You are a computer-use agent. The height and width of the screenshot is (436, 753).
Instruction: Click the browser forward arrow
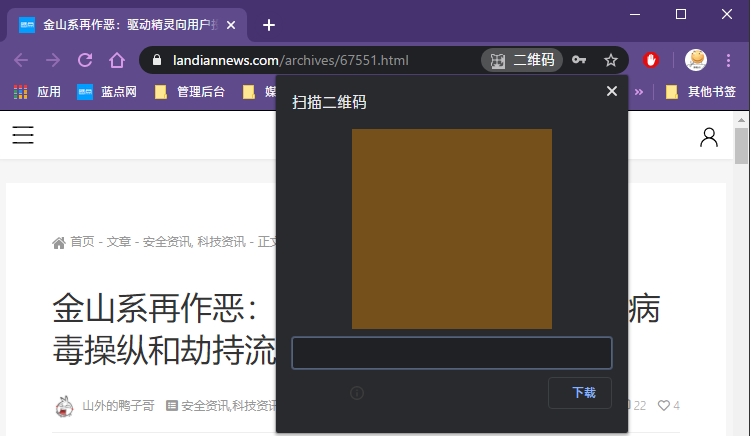(53, 60)
